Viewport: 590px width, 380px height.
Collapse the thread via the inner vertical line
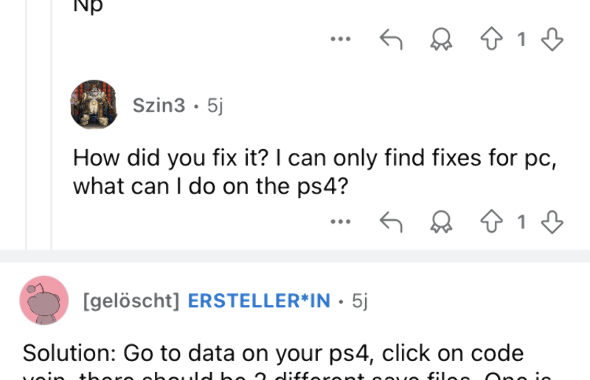(51, 125)
